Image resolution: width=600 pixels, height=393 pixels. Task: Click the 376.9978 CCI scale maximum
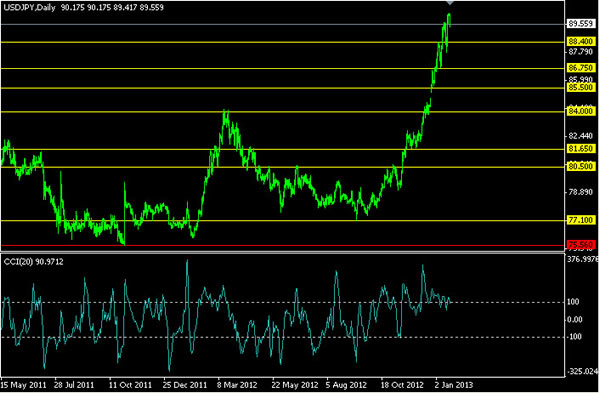(x=583, y=259)
